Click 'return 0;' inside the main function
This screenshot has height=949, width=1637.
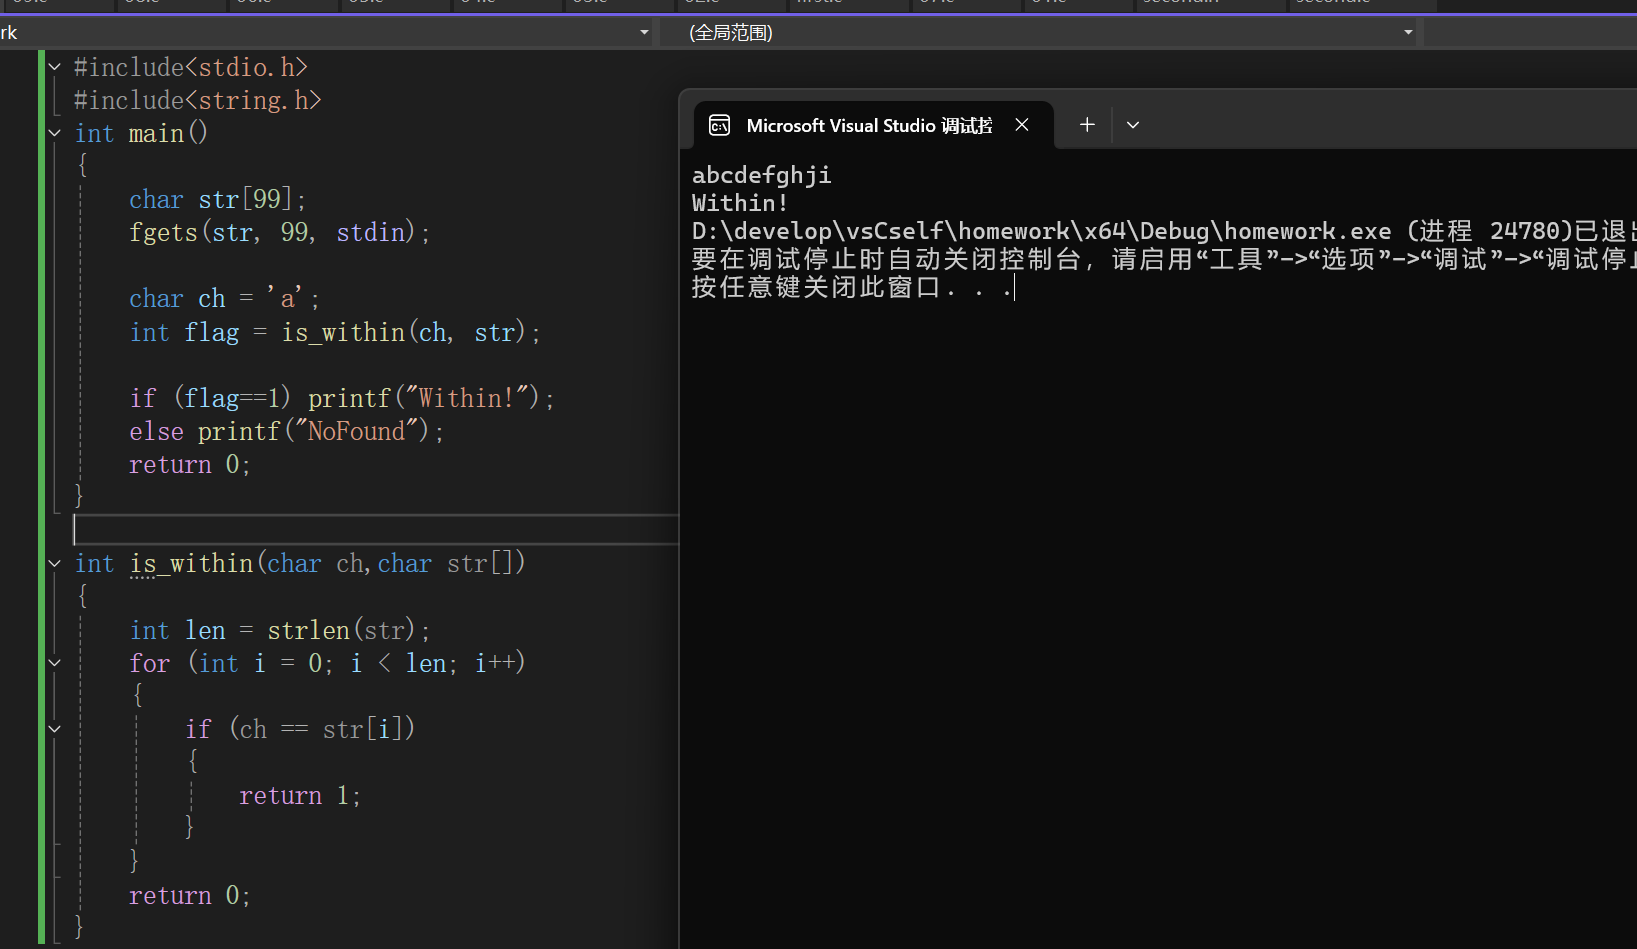click(x=189, y=464)
